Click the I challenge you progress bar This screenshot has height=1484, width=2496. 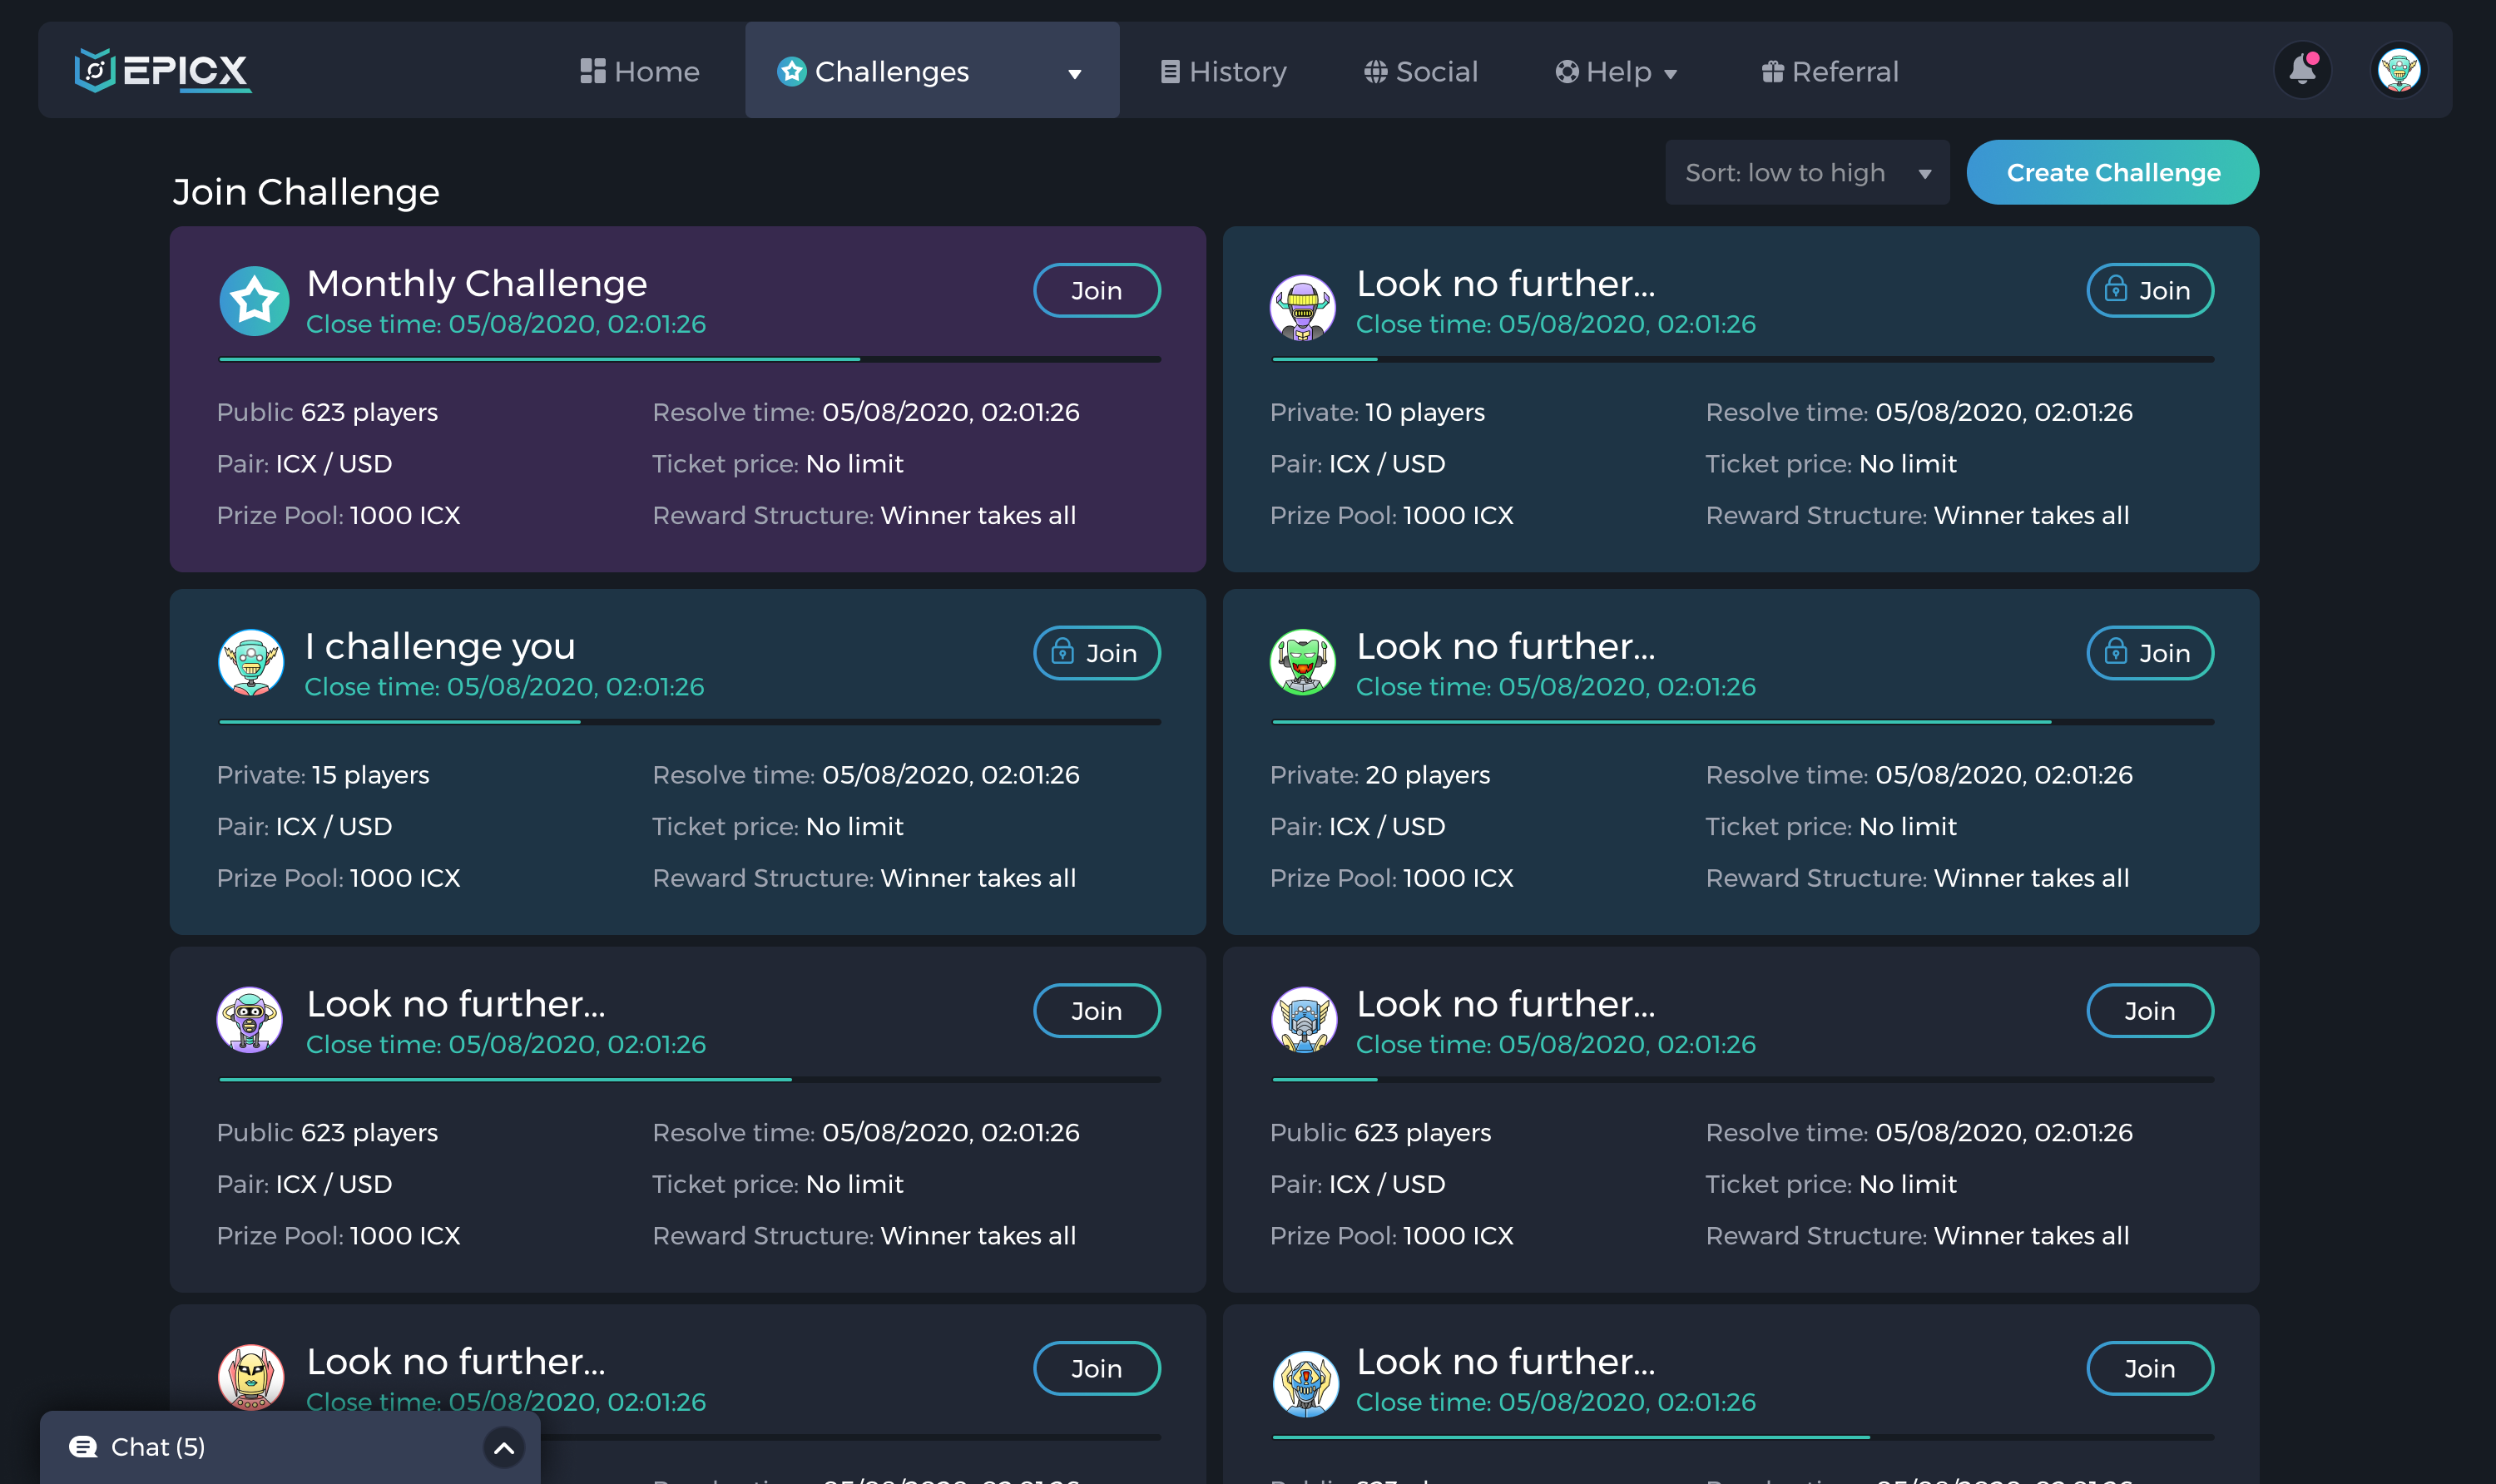click(x=690, y=721)
